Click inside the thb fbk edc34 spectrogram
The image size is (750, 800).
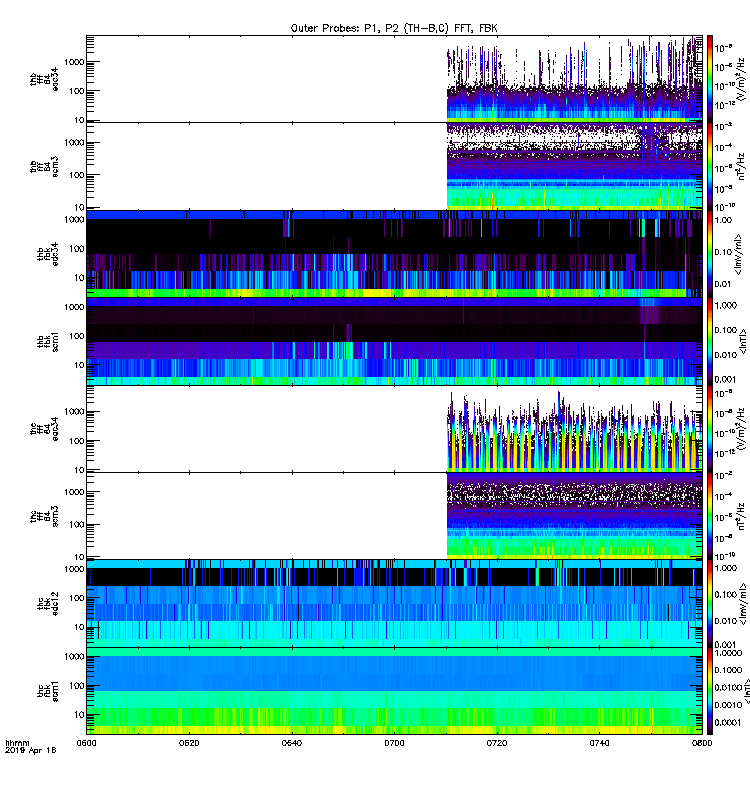394,254
